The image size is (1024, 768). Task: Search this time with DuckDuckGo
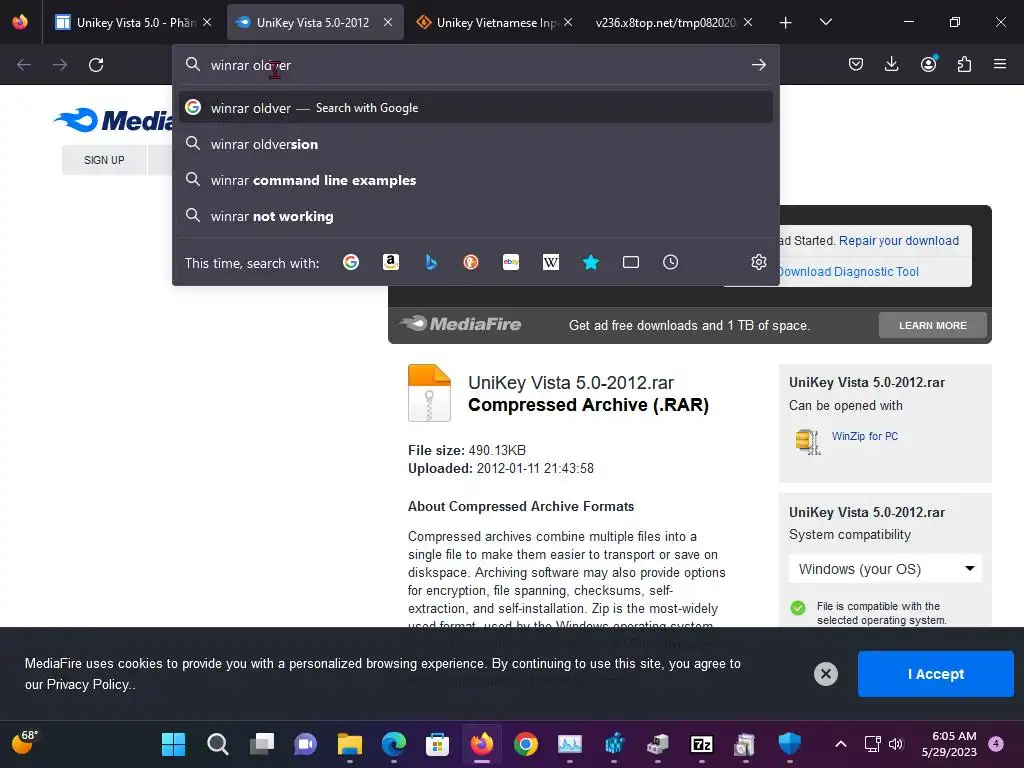coord(471,263)
